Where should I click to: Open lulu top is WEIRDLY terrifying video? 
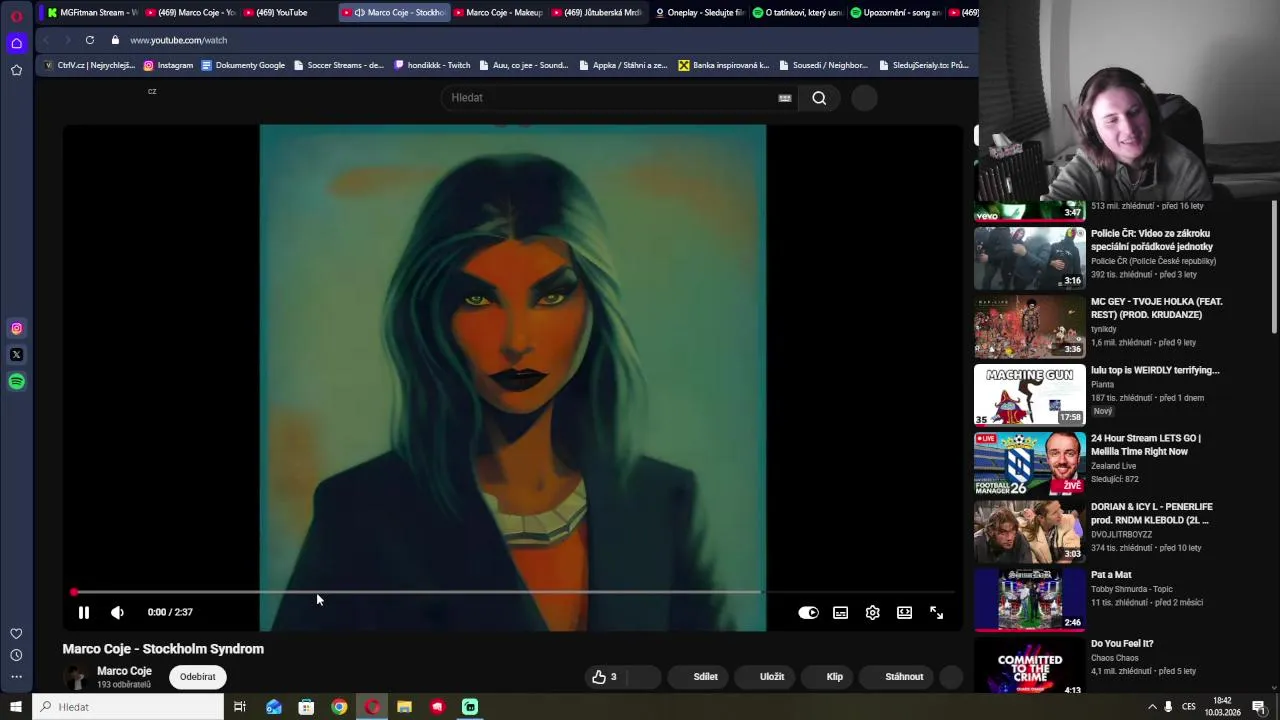pyautogui.click(x=1029, y=394)
